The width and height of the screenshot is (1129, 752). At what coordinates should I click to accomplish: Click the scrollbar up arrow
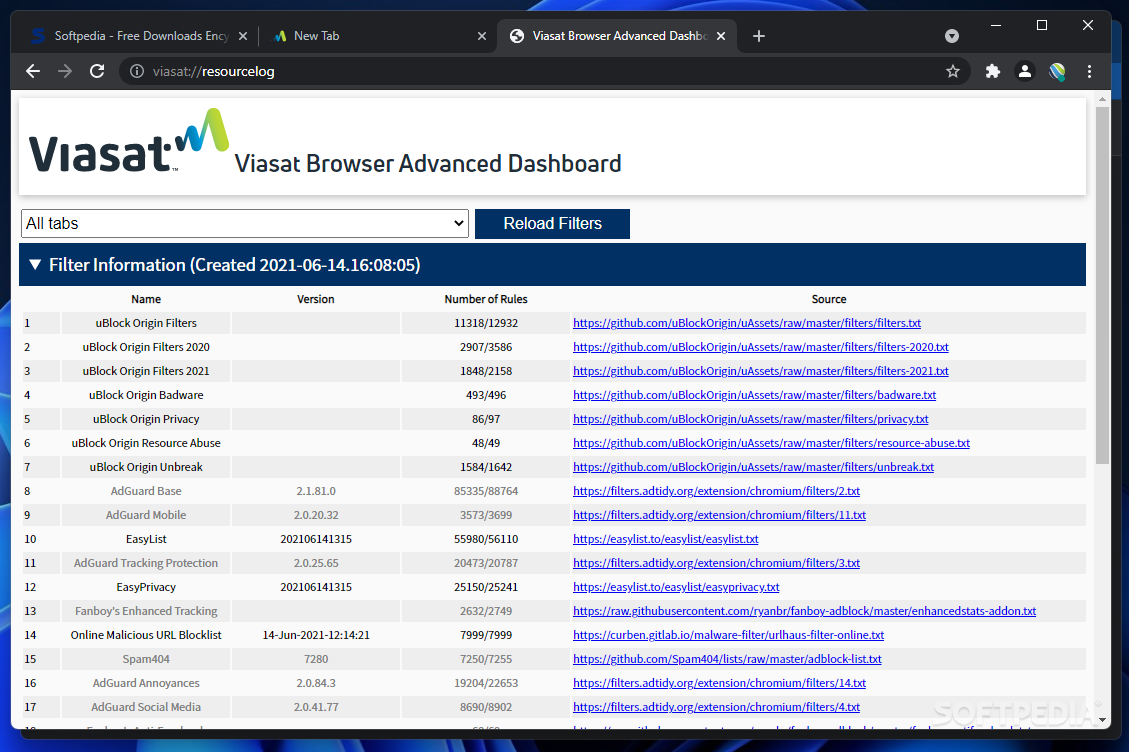pos(1102,99)
